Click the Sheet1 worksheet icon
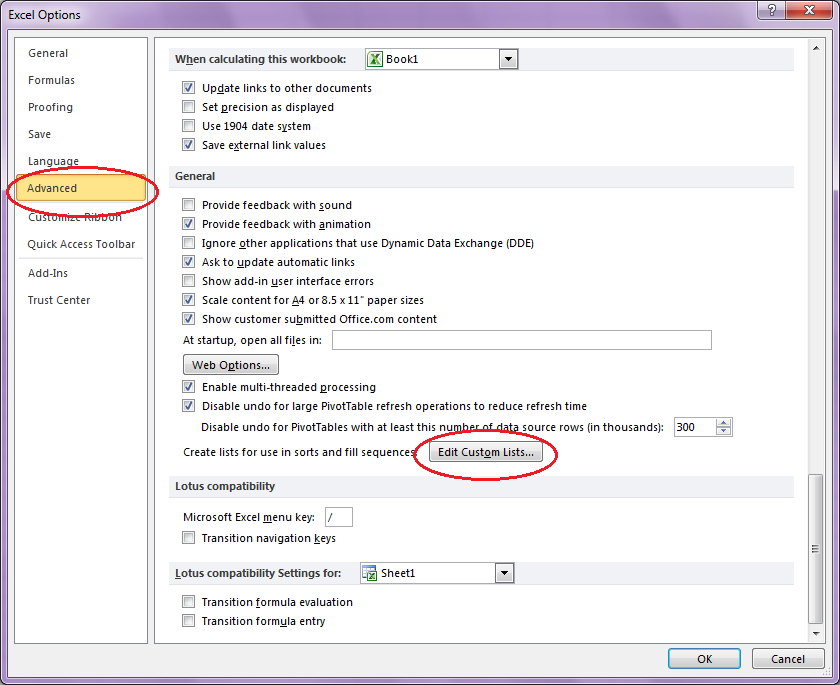 371,573
